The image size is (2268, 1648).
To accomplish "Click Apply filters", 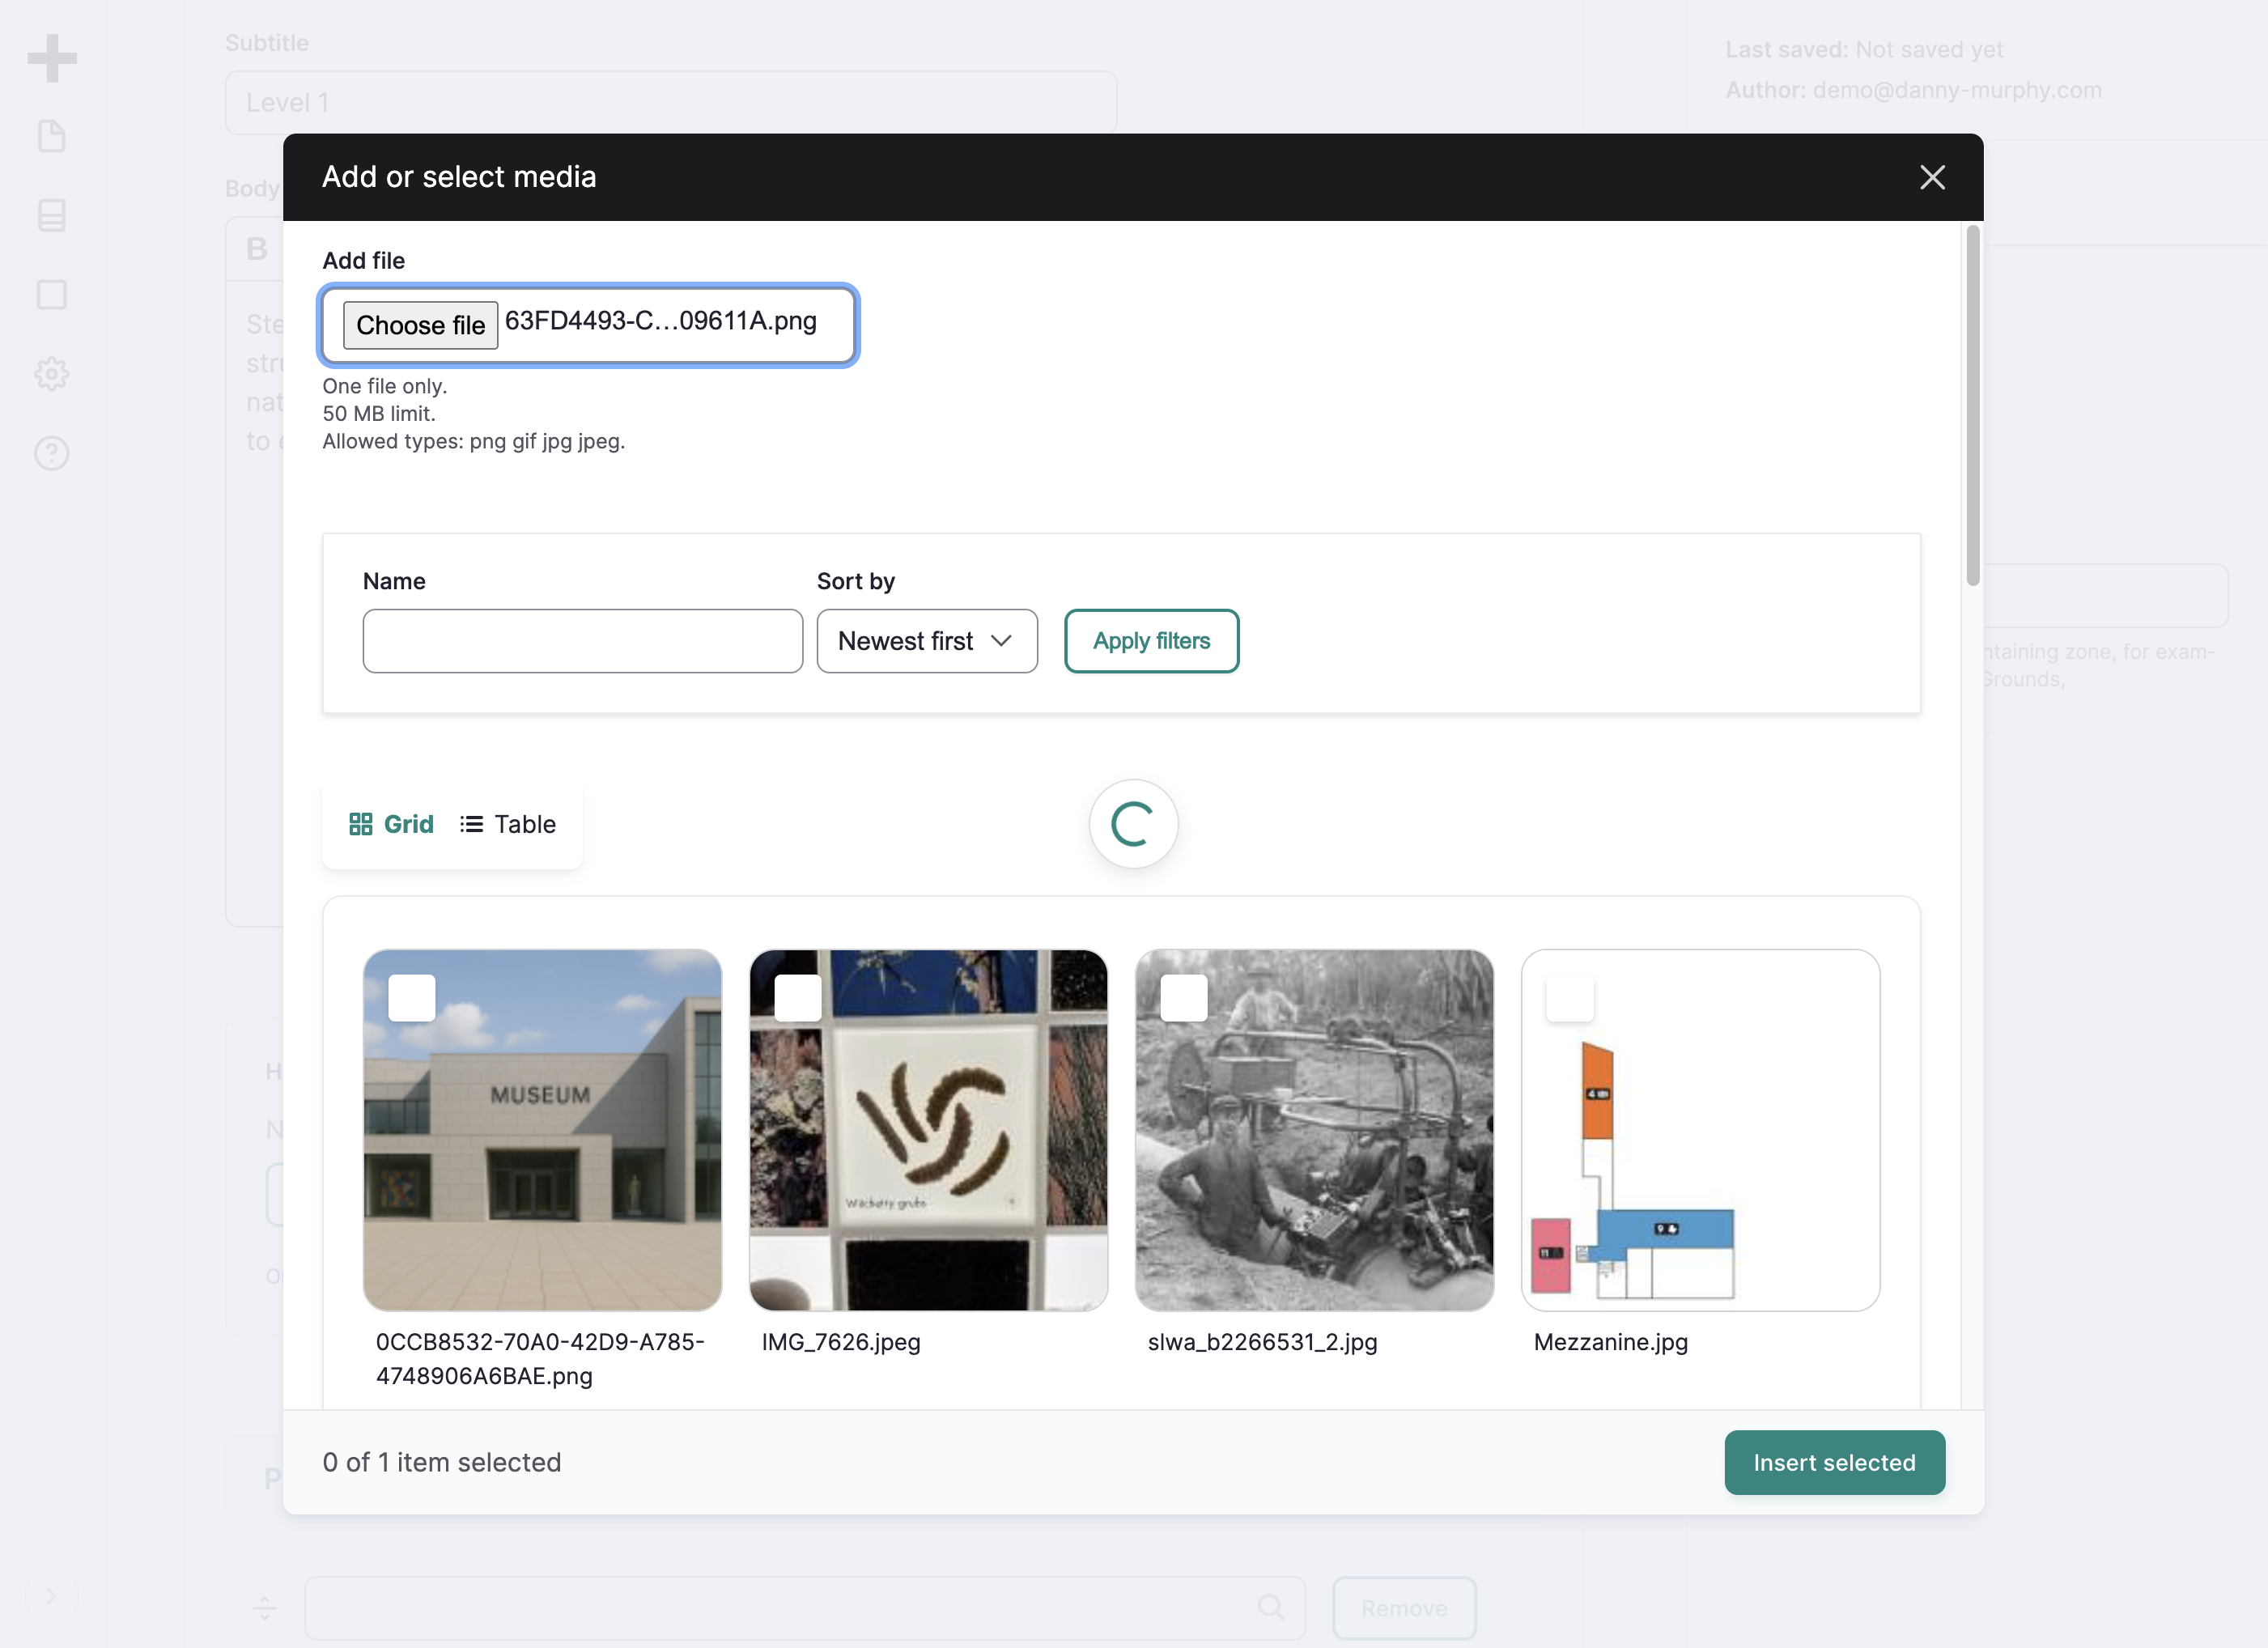I will click(x=1151, y=641).
